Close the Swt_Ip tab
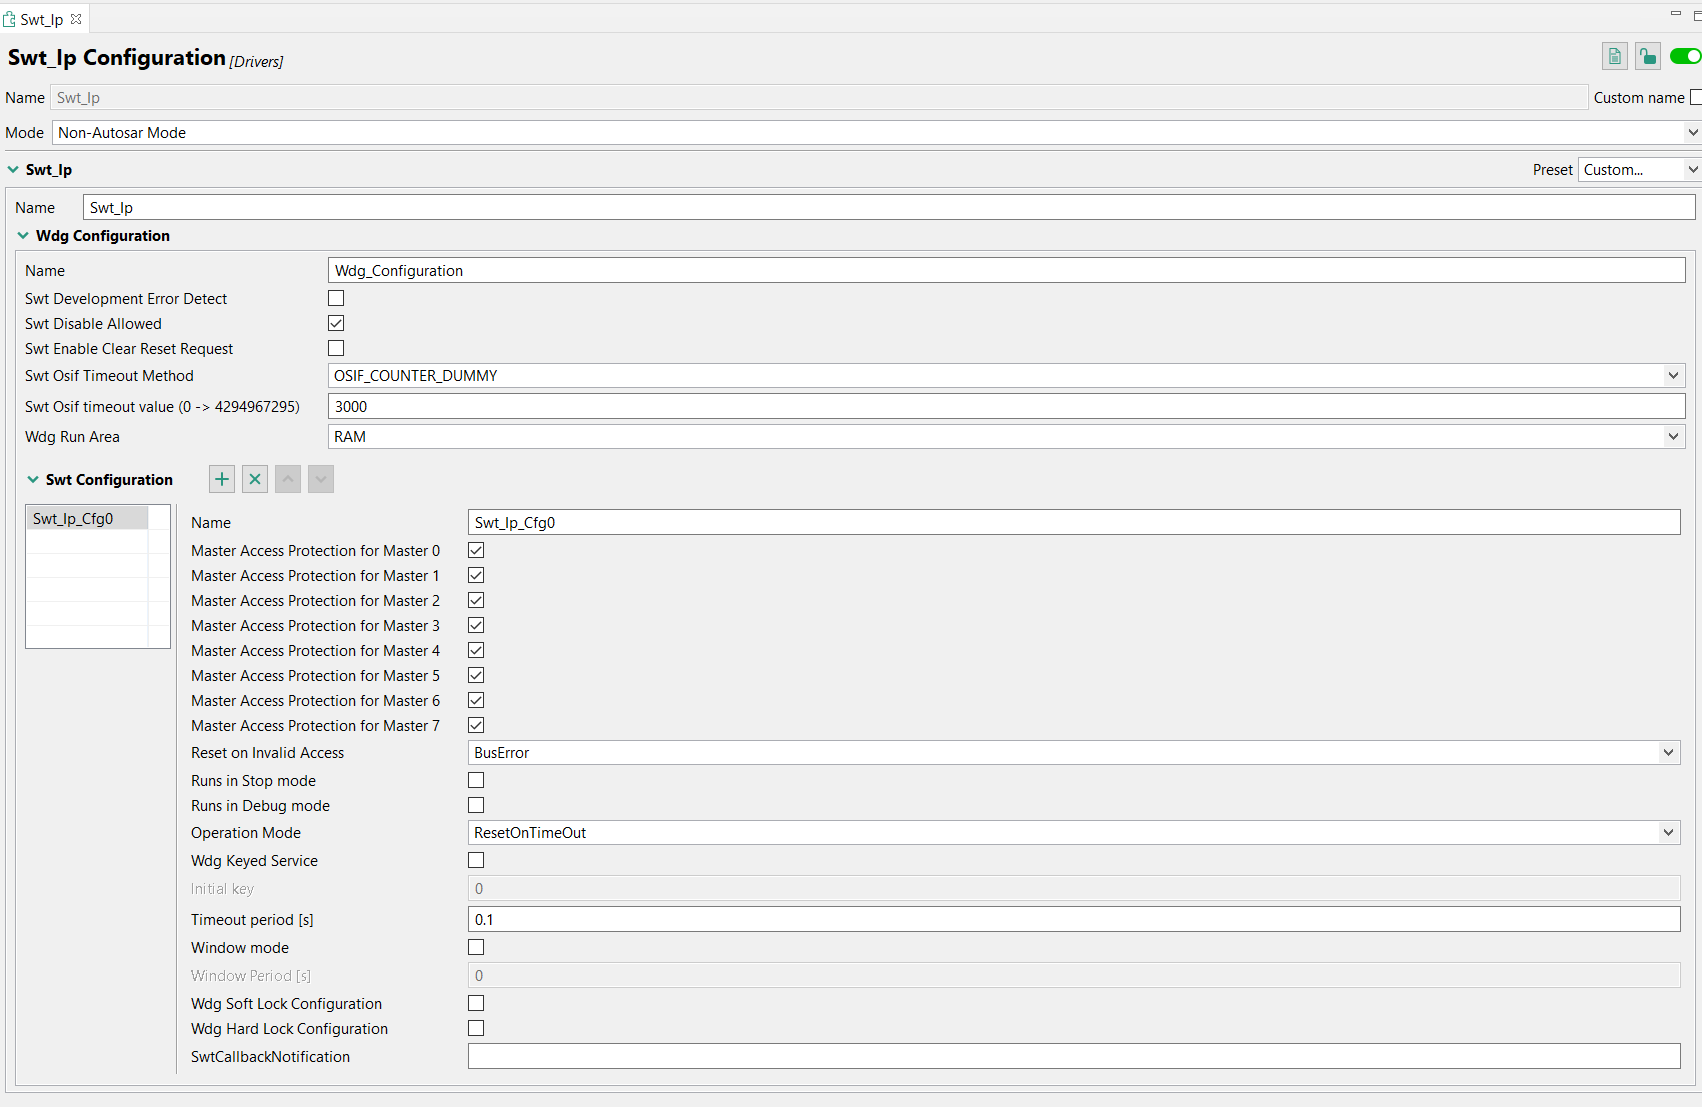This screenshot has width=1702, height=1107. (x=76, y=18)
